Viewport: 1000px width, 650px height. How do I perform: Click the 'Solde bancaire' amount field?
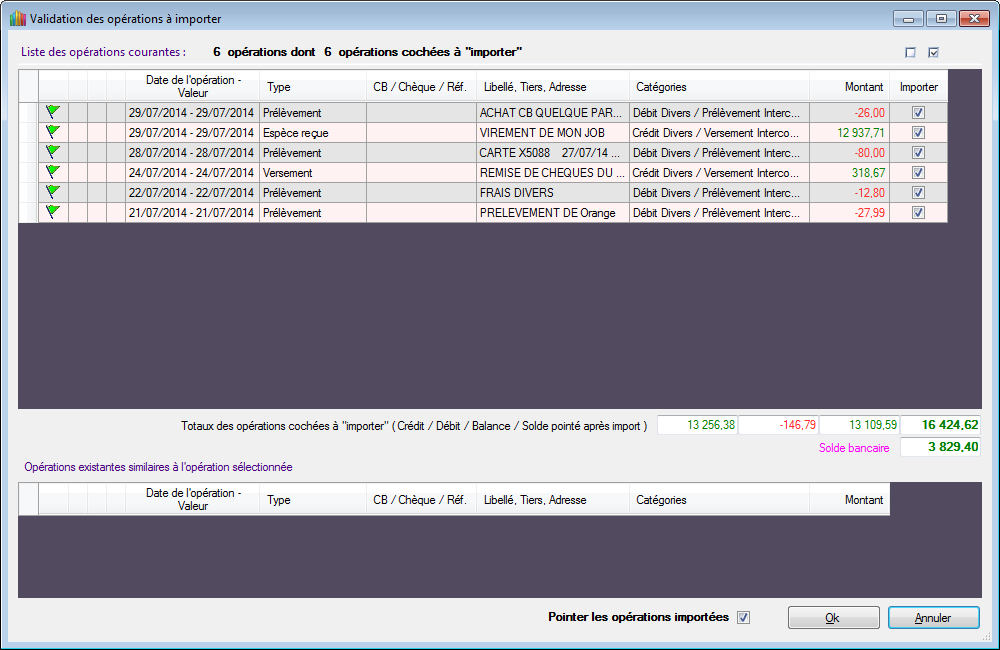(x=940, y=448)
